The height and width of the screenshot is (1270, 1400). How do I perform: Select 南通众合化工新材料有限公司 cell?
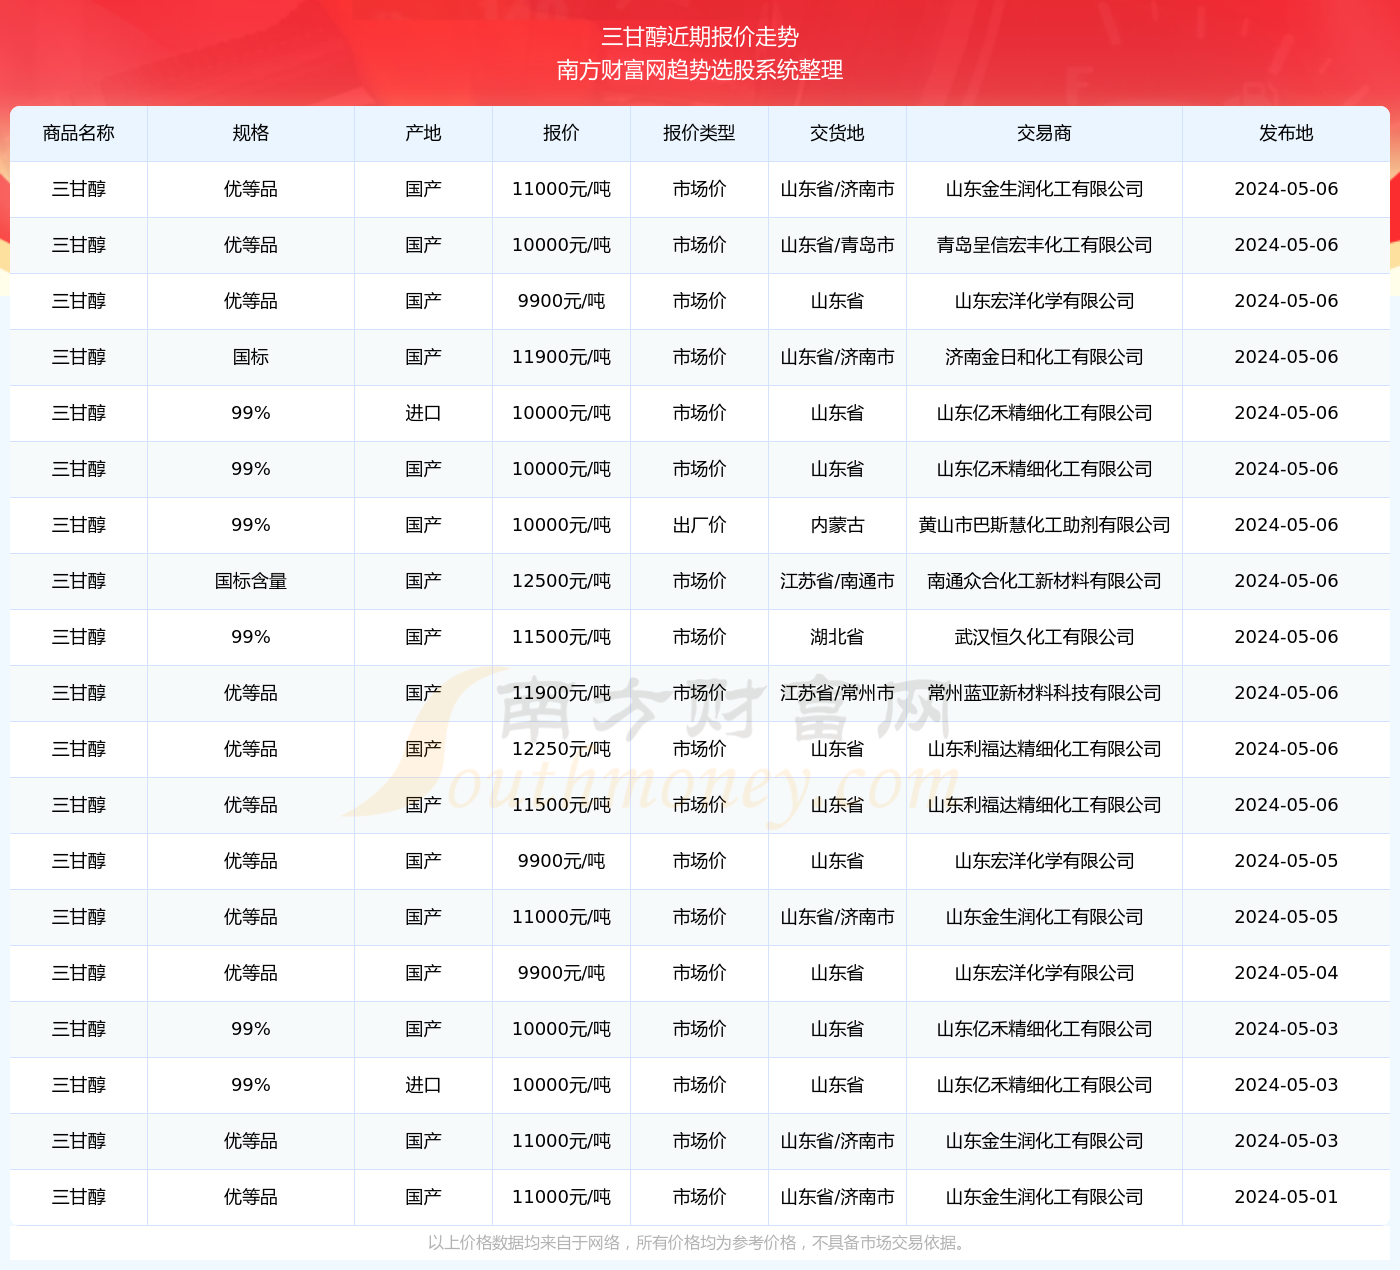(x=1044, y=581)
